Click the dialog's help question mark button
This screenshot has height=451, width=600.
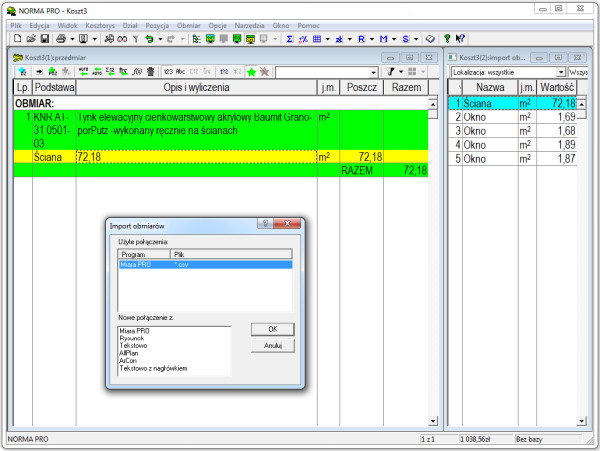pos(264,225)
